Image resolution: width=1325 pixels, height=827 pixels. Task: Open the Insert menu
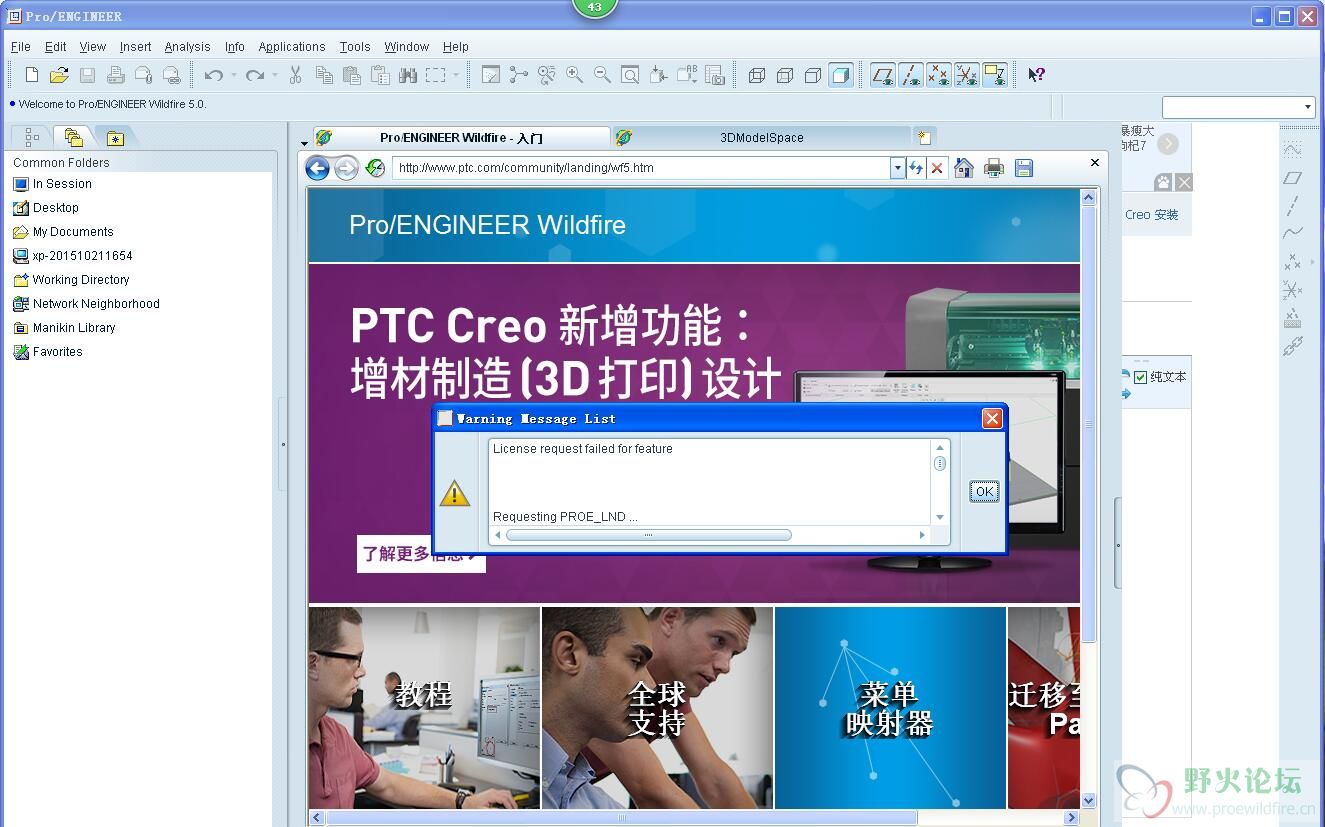click(136, 47)
